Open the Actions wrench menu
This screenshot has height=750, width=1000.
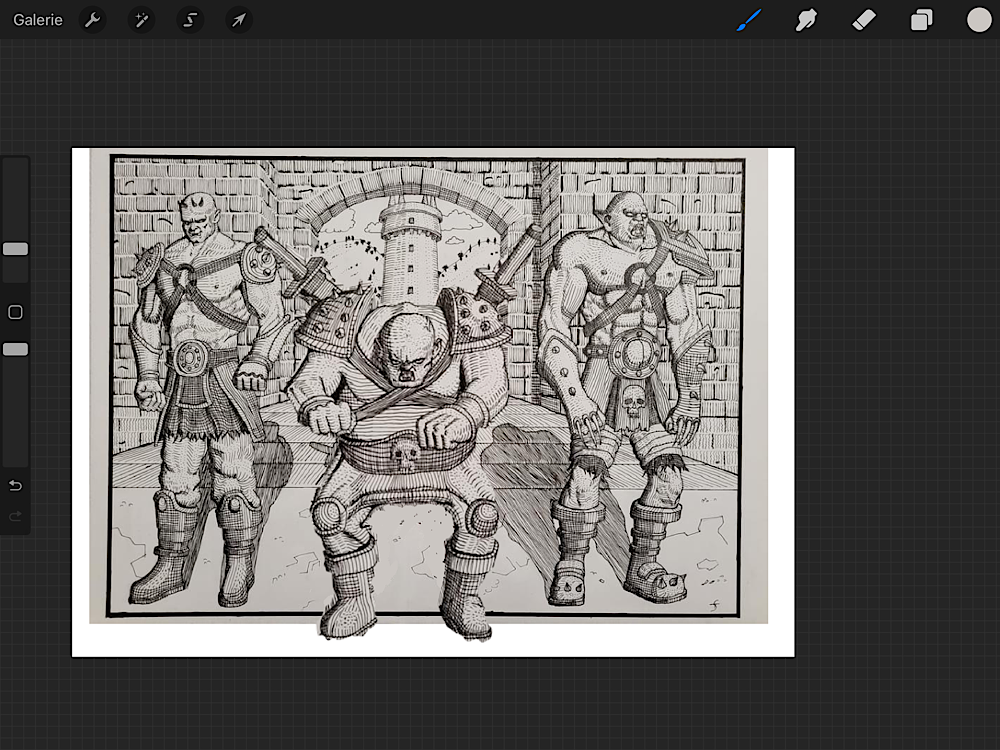[92, 20]
